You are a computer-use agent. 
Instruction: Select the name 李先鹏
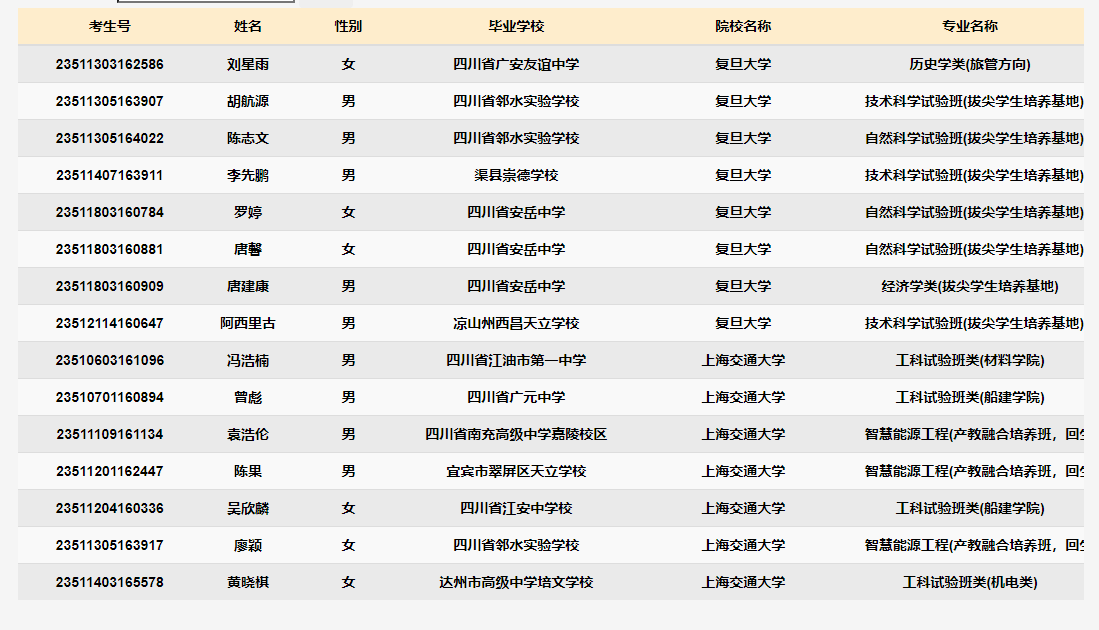247,176
